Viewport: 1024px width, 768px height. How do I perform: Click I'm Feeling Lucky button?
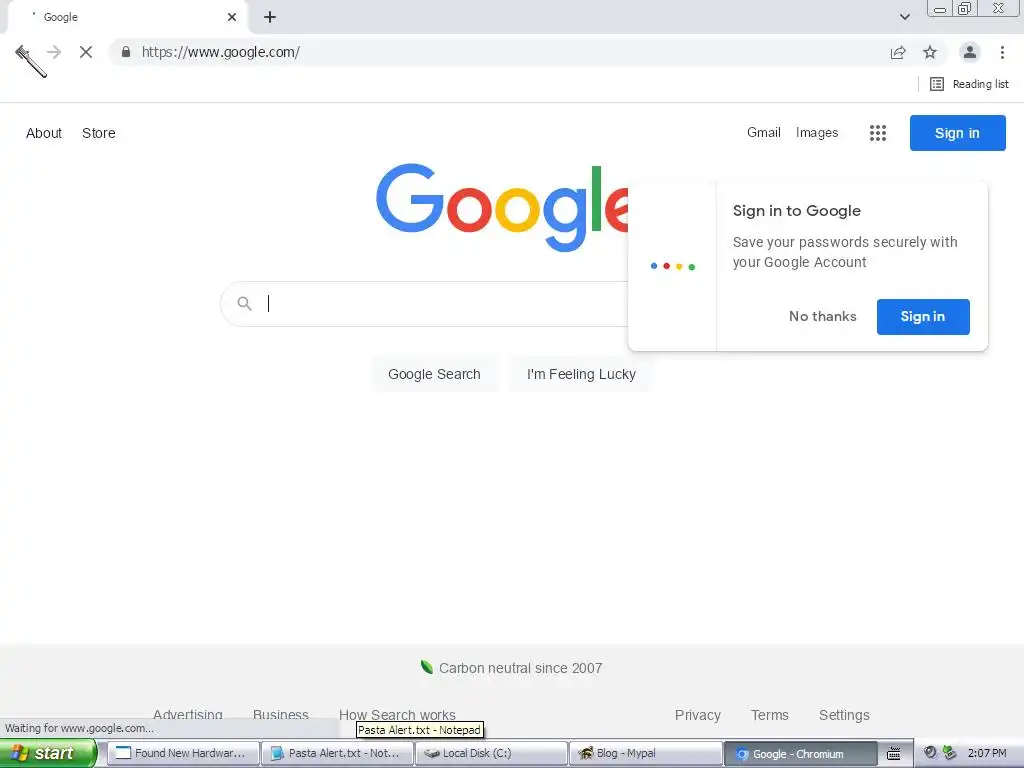(x=581, y=374)
